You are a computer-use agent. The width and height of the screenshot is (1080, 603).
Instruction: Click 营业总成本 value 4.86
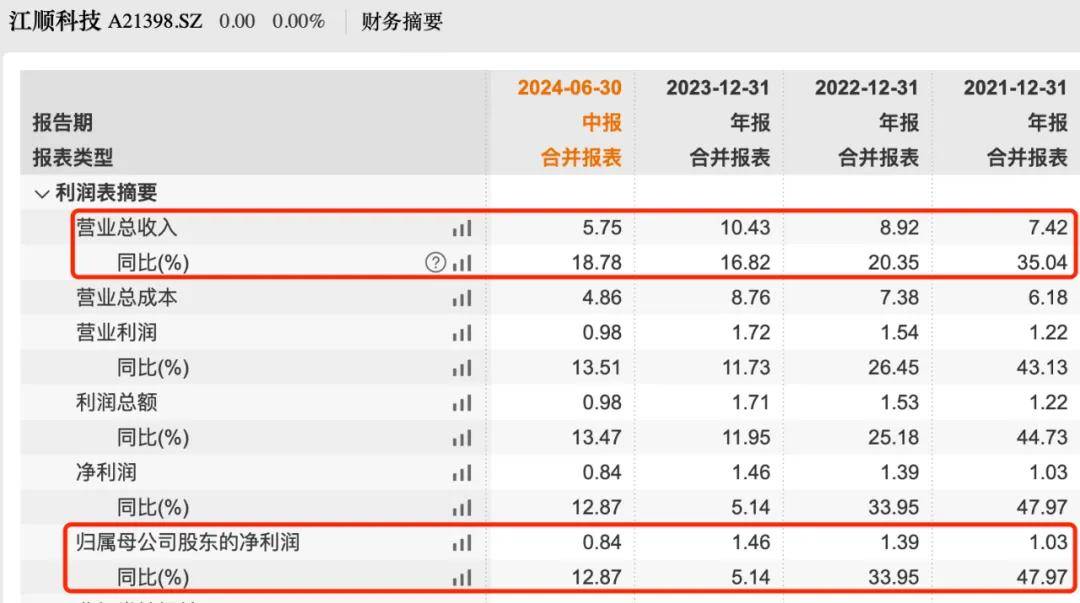point(602,298)
